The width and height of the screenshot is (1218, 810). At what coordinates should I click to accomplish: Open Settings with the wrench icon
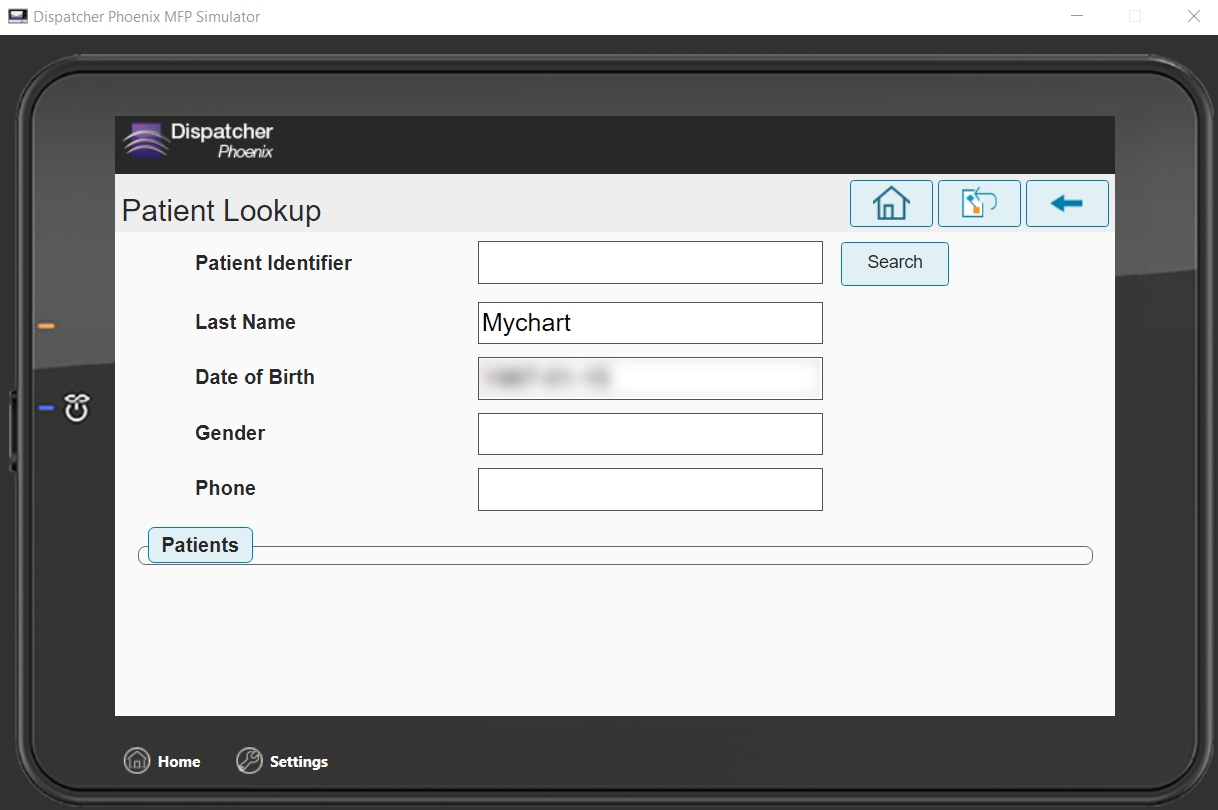249,761
